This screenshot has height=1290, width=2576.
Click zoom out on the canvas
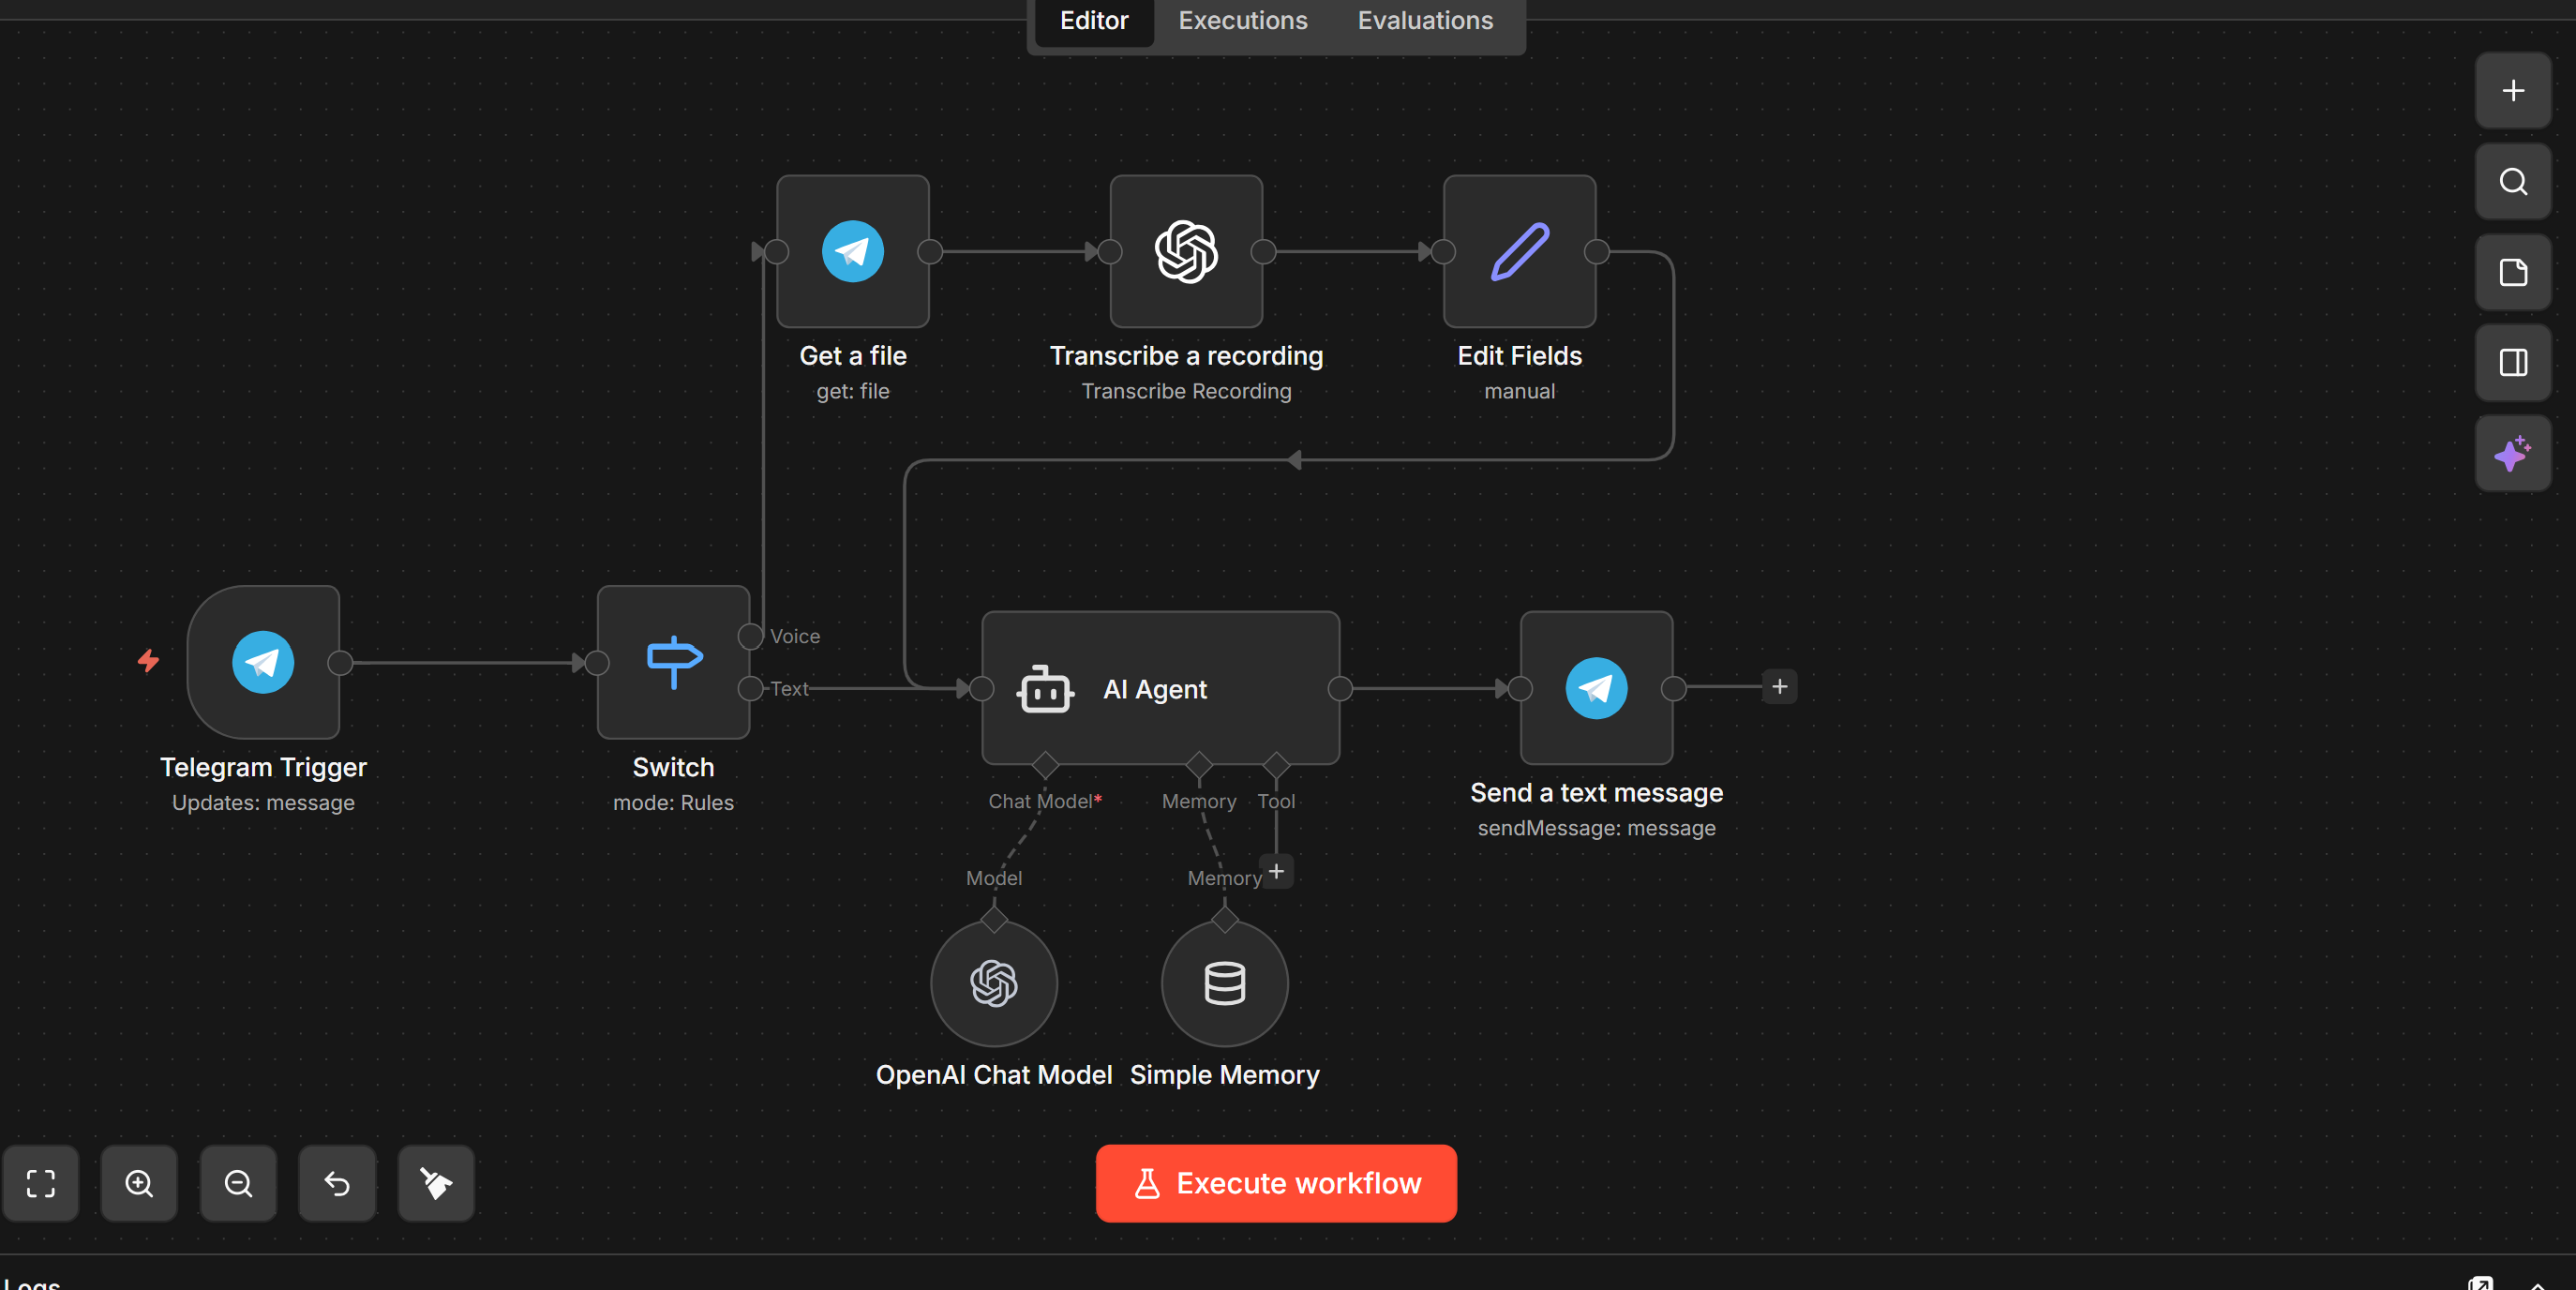tap(238, 1183)
